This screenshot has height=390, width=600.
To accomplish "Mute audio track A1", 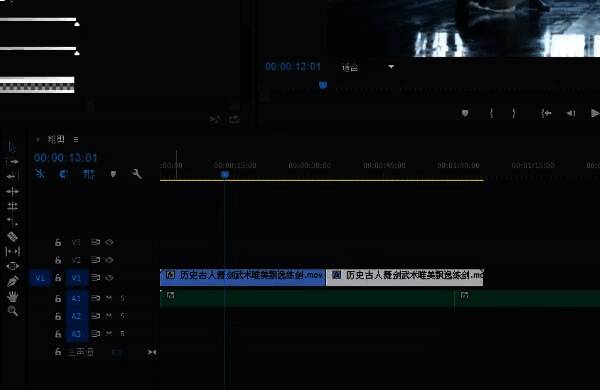I will pyautogui.click(x=109, y=298).
